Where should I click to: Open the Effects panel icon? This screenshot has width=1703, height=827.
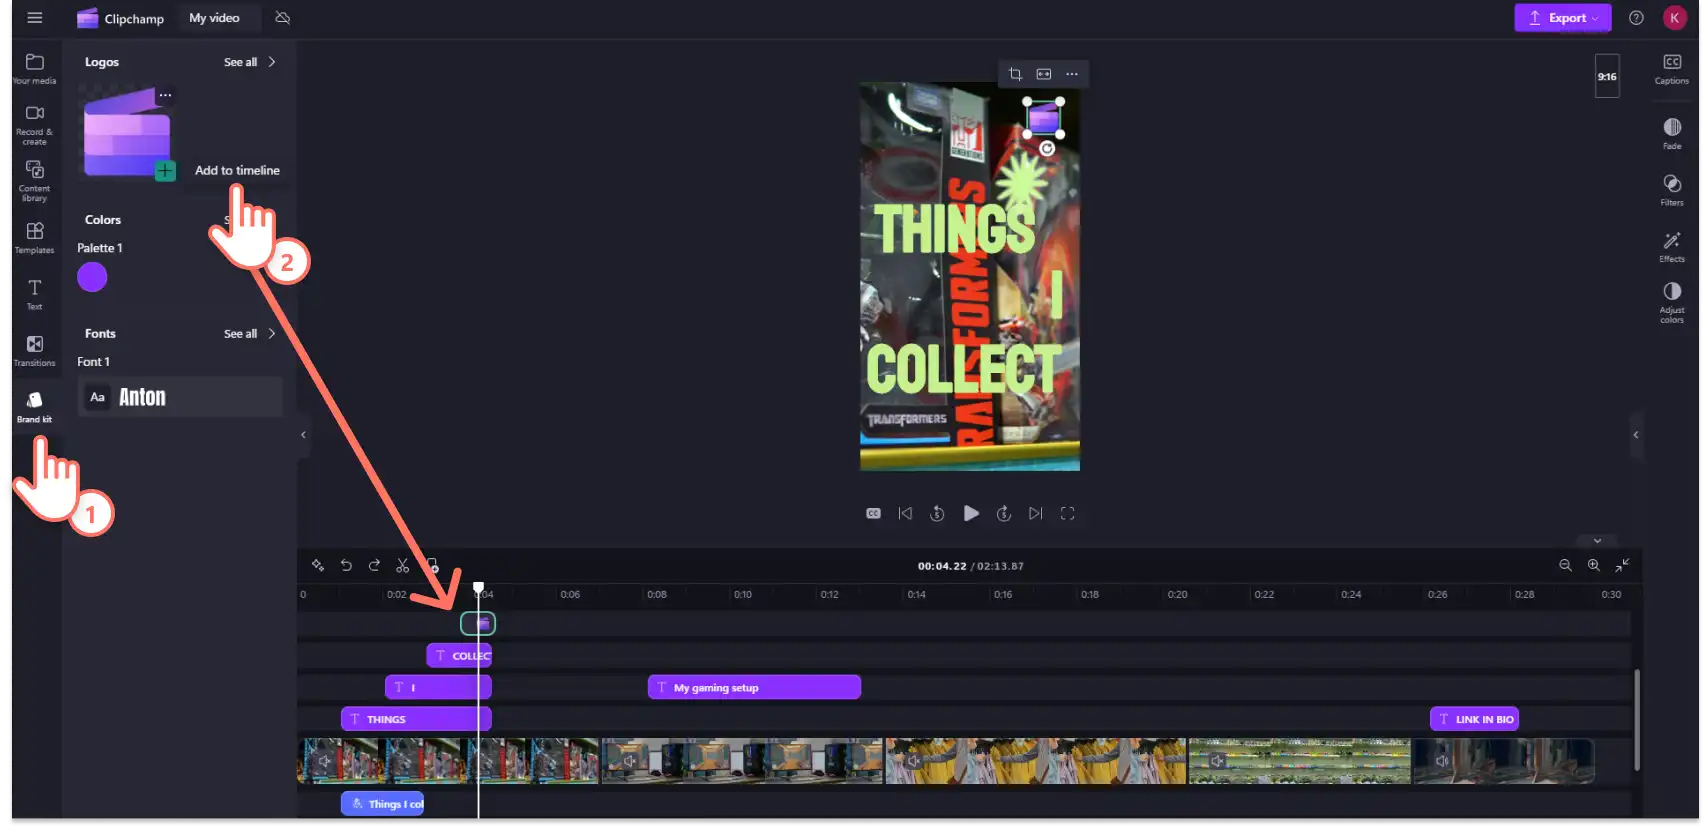click(1671, 246)
